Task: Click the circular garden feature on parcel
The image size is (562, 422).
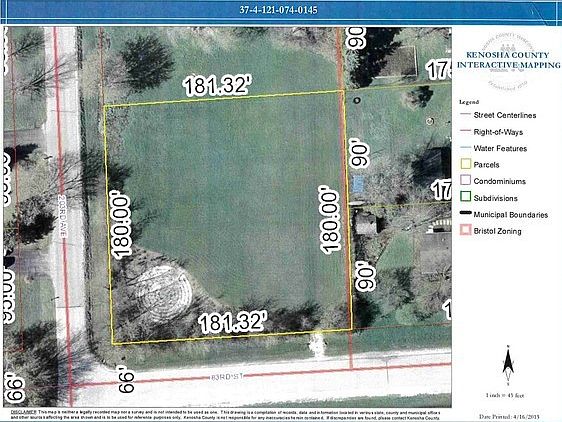Action: (x=162, y=294)
